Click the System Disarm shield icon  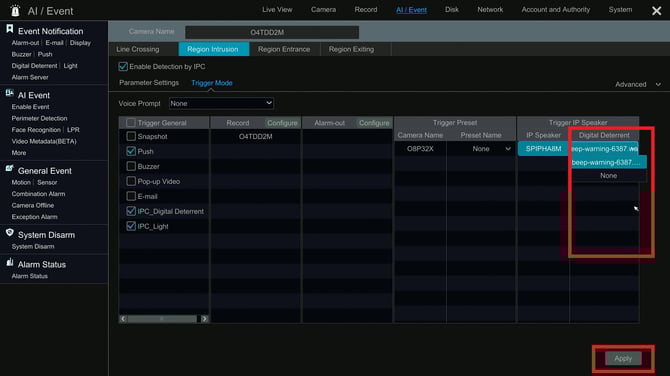pos(9,232)
